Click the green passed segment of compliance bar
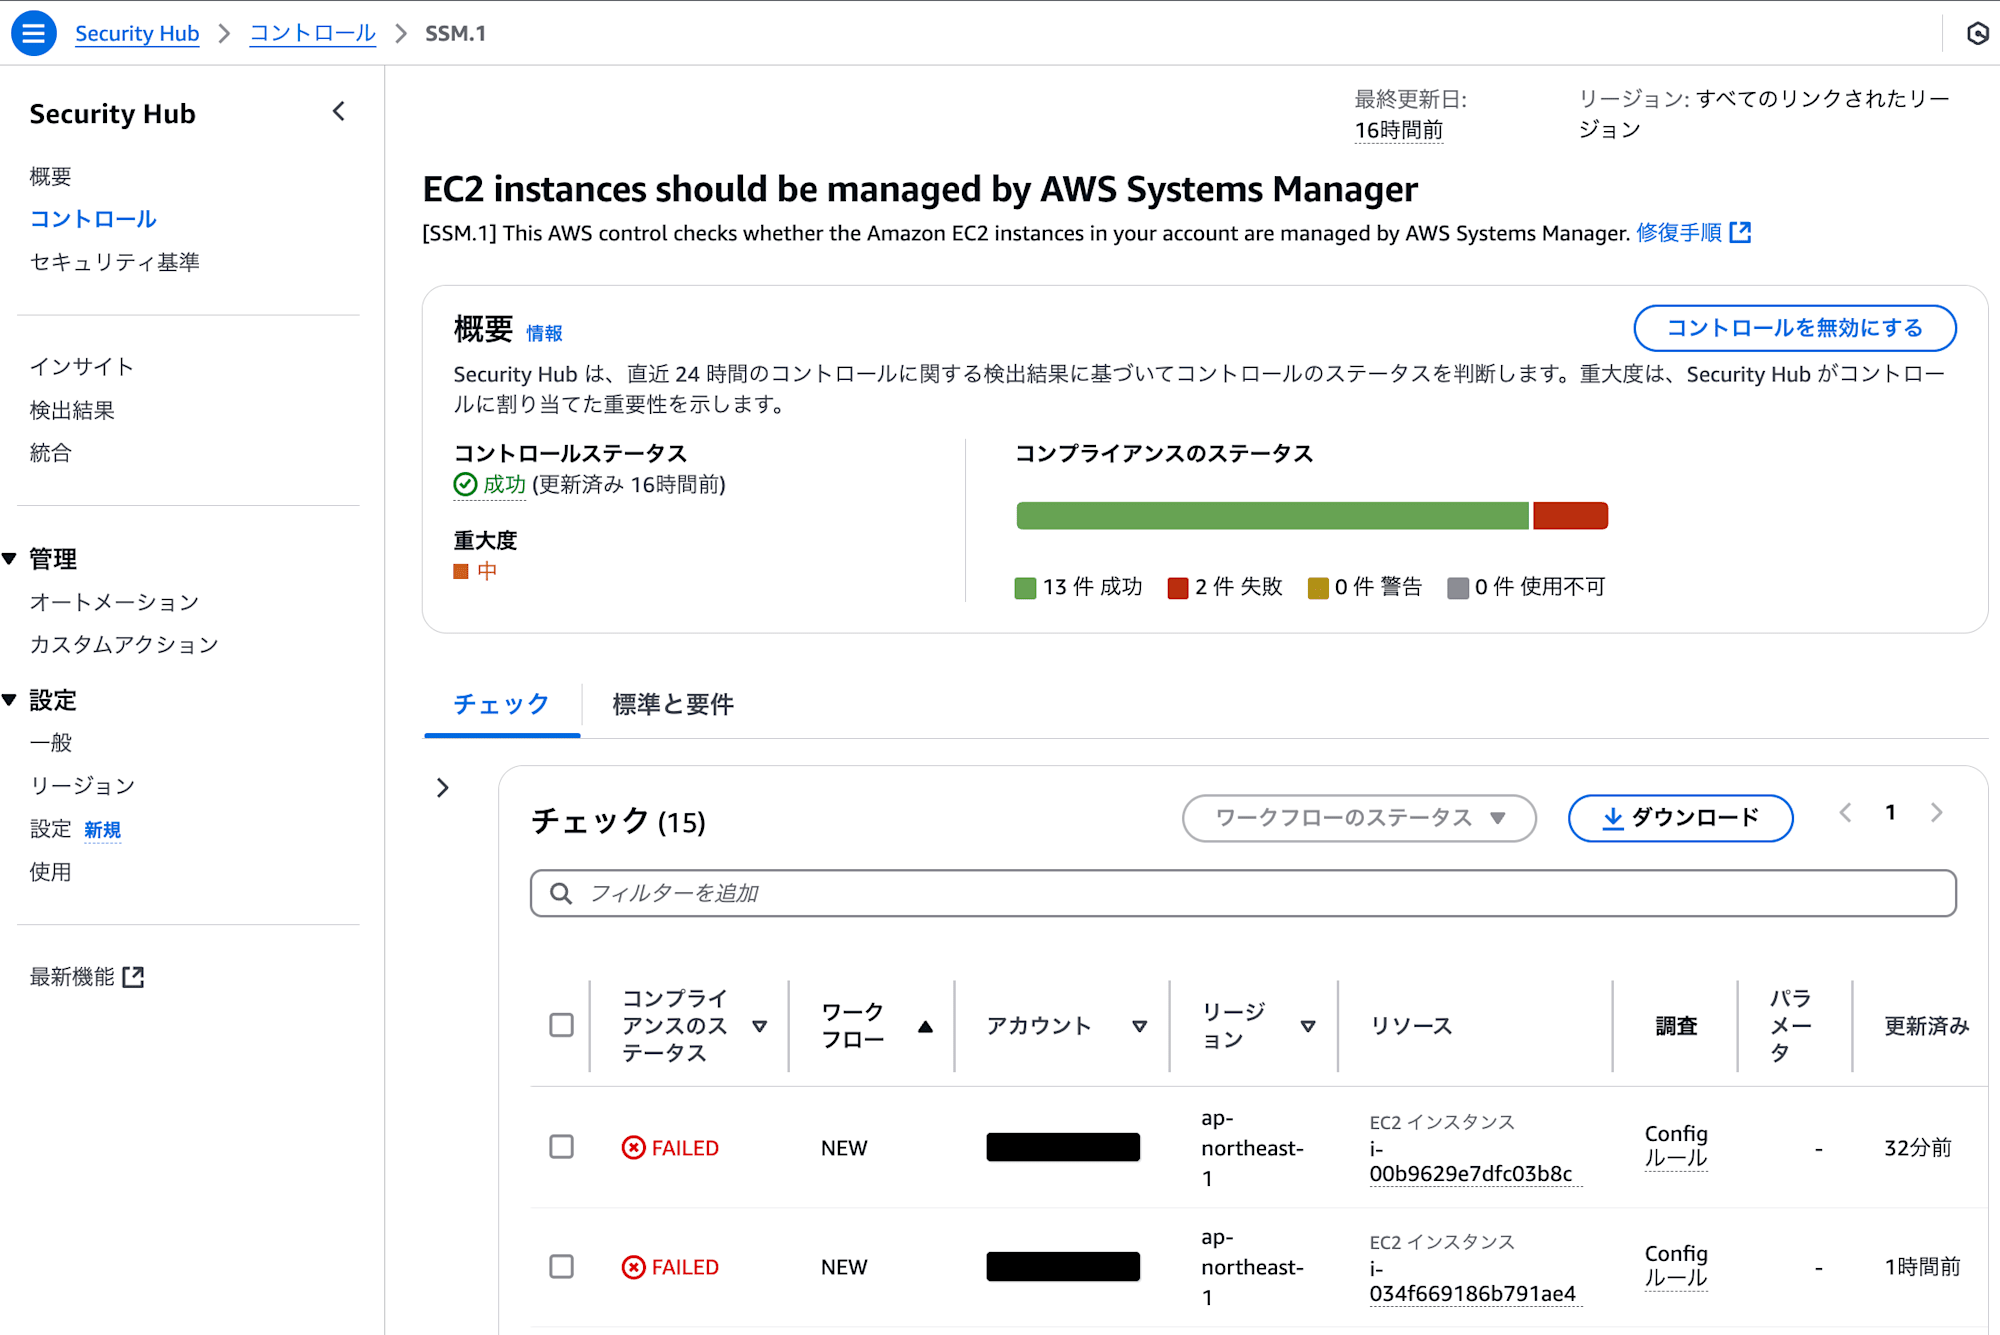Viewport: 2000px width, 1335px height. [x=1273, y=516]
